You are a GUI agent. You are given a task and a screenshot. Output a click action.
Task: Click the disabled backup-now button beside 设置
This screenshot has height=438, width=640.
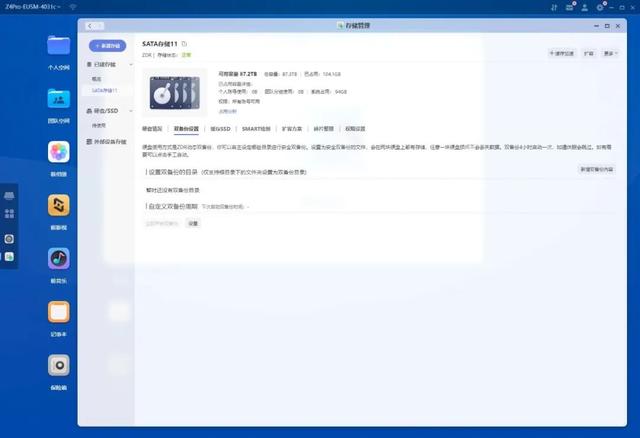(162, 223)
